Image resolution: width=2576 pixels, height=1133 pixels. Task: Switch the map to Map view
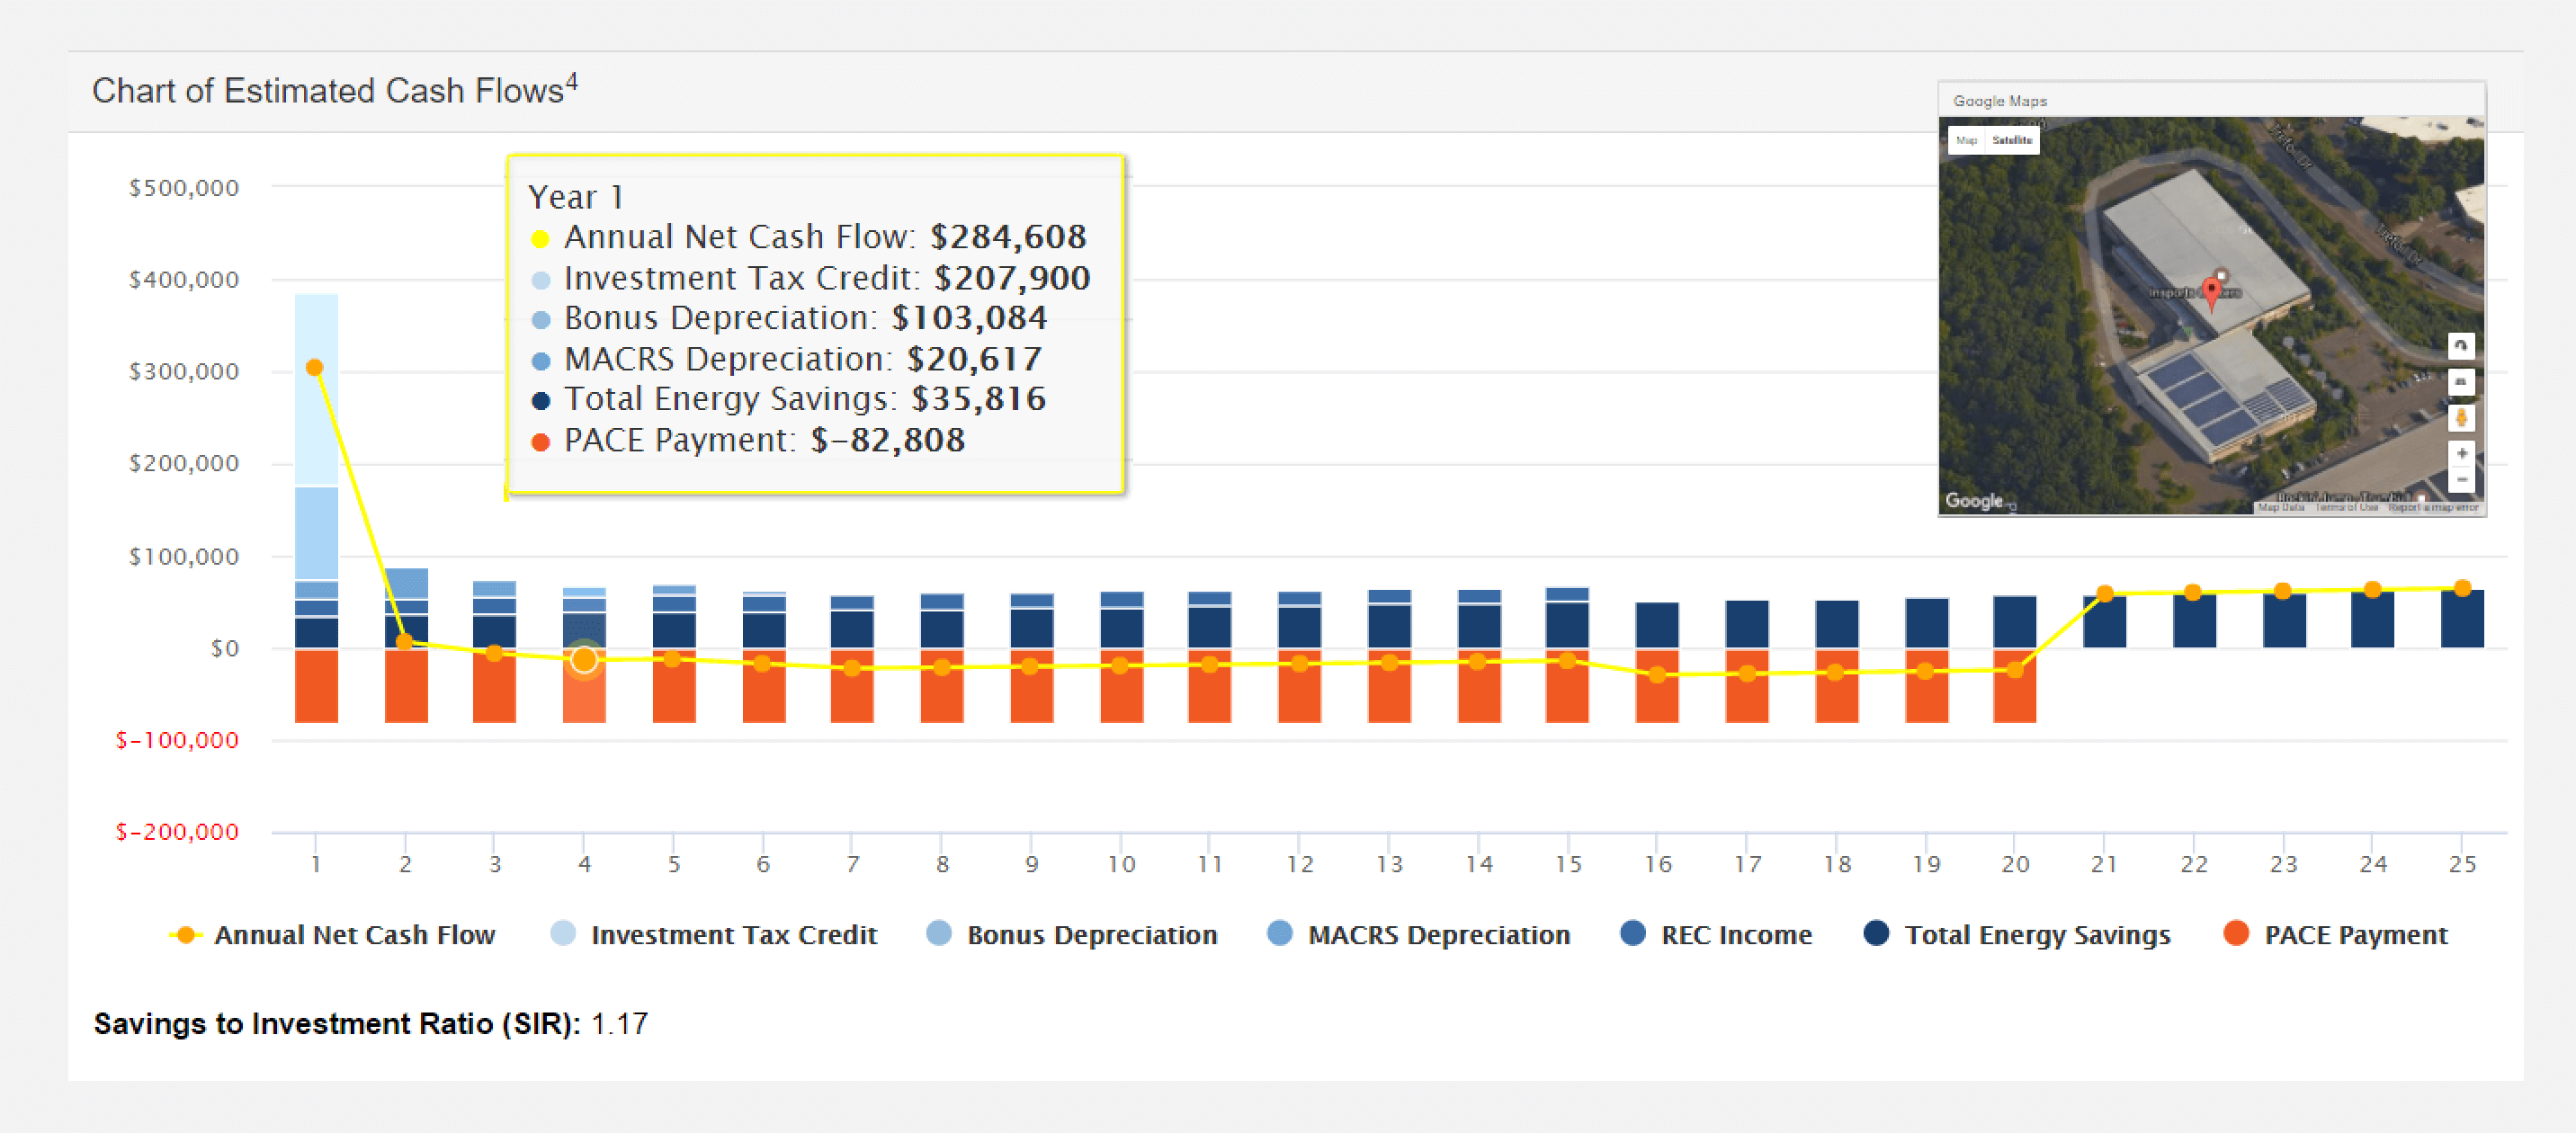(1966, 140)
